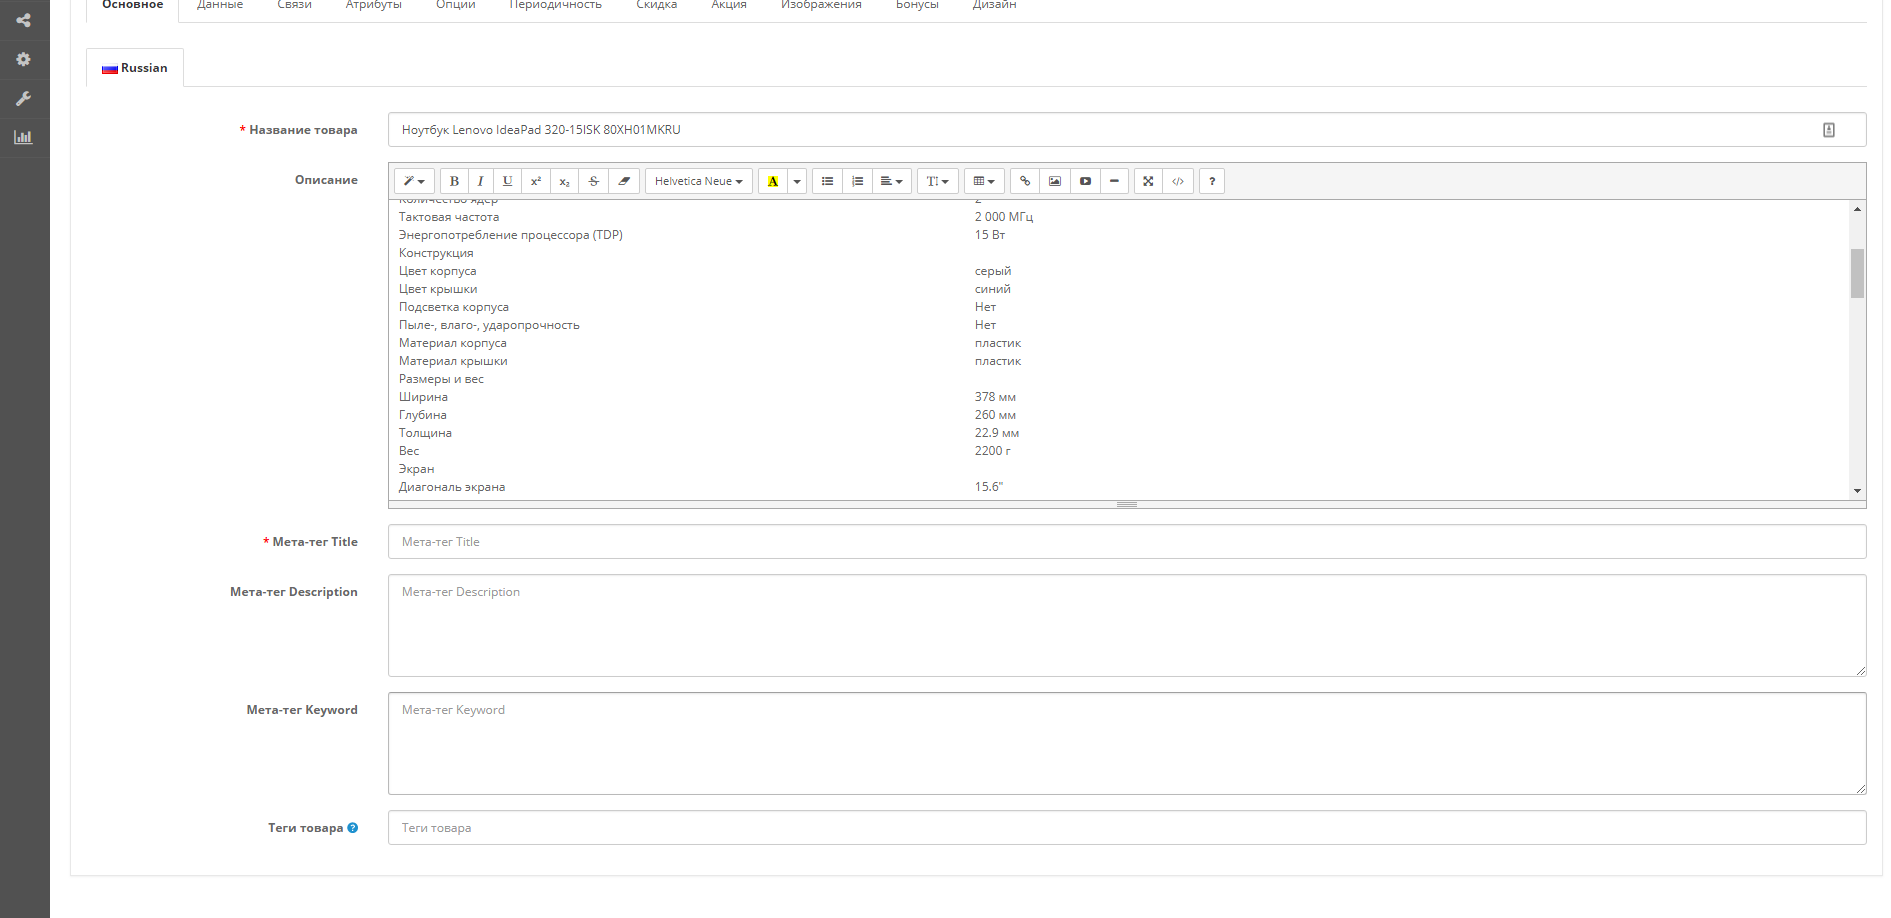Click the Мета-тег Title input field
1891x918 pixels.
click(x=1127, y=542)
